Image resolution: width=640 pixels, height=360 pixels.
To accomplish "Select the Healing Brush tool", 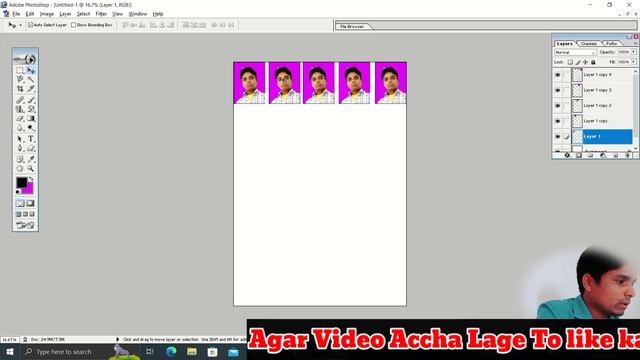I will point(20,100).
